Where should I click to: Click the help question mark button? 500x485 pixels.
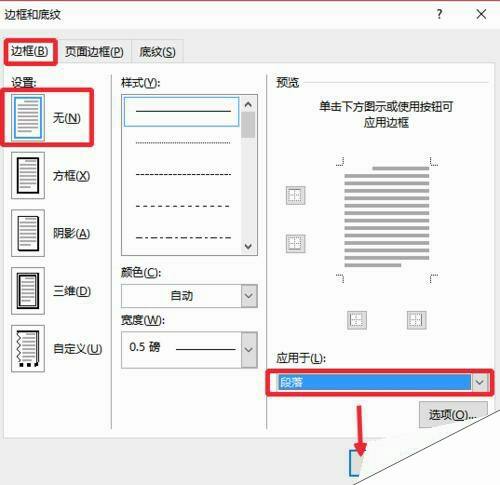pos(439,14)
